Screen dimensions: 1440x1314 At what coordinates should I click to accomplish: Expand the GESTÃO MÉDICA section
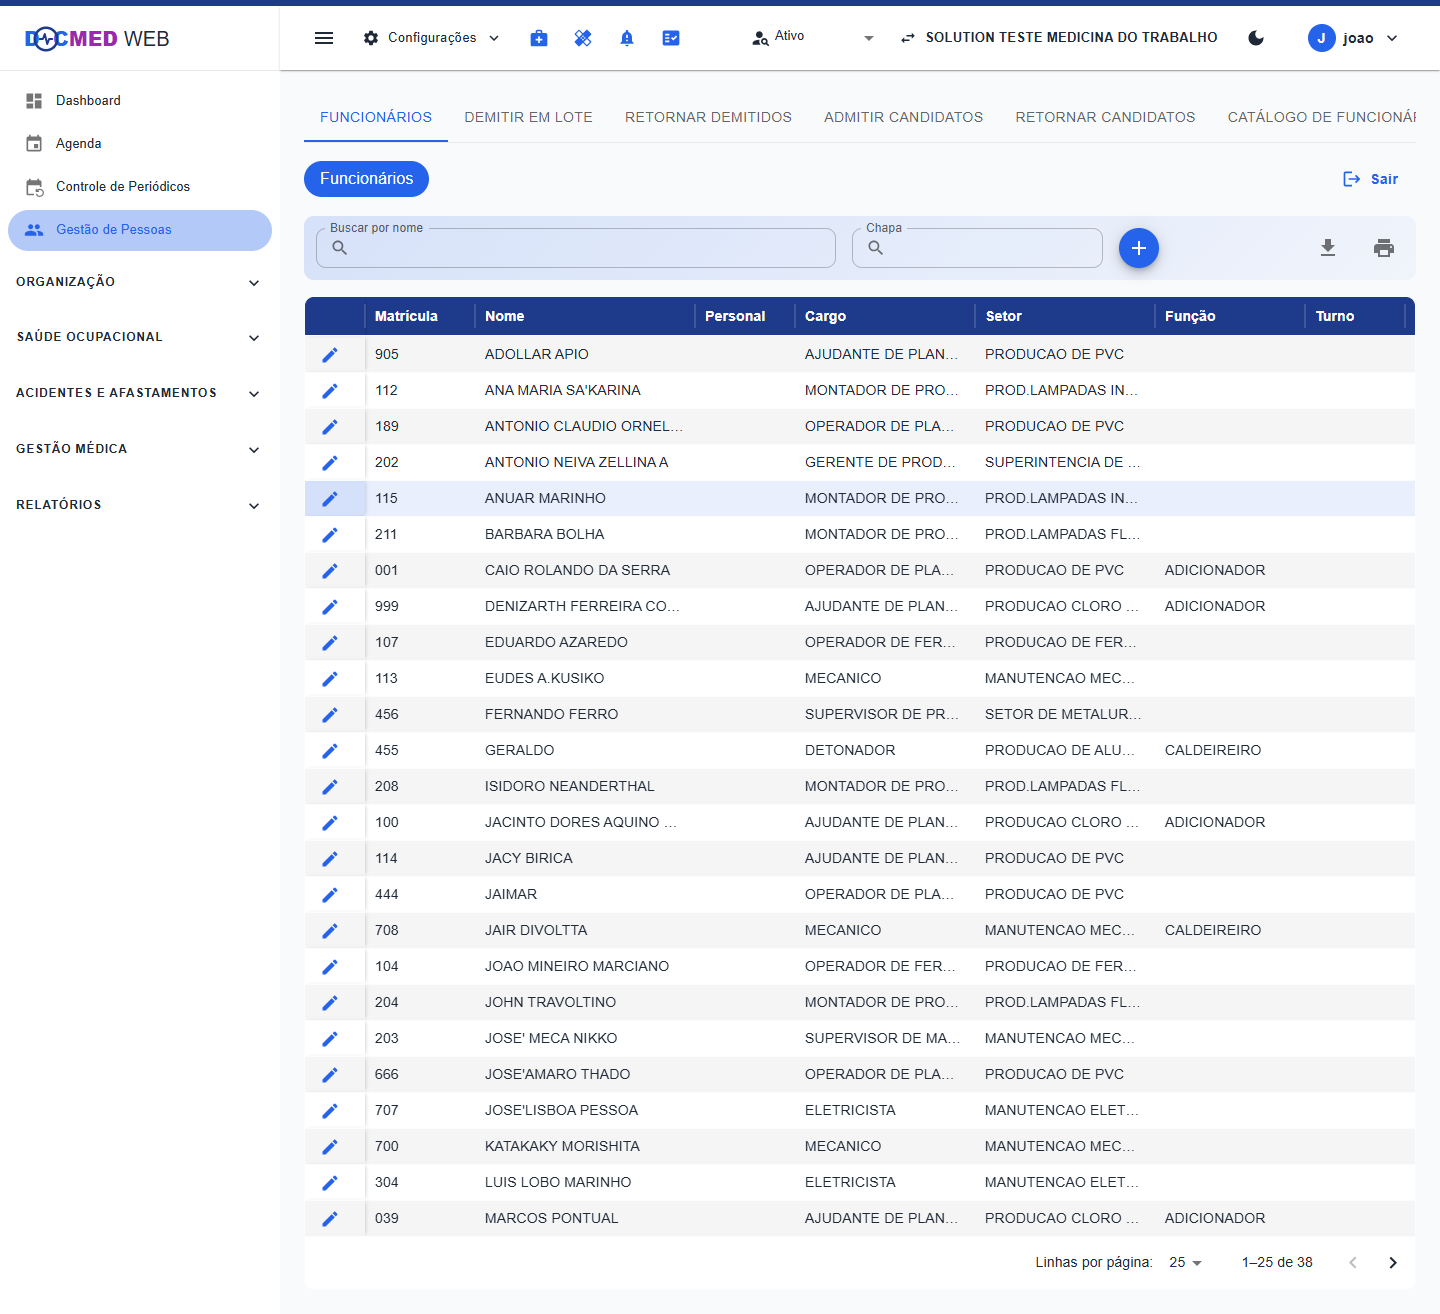[x=139, y=449]
